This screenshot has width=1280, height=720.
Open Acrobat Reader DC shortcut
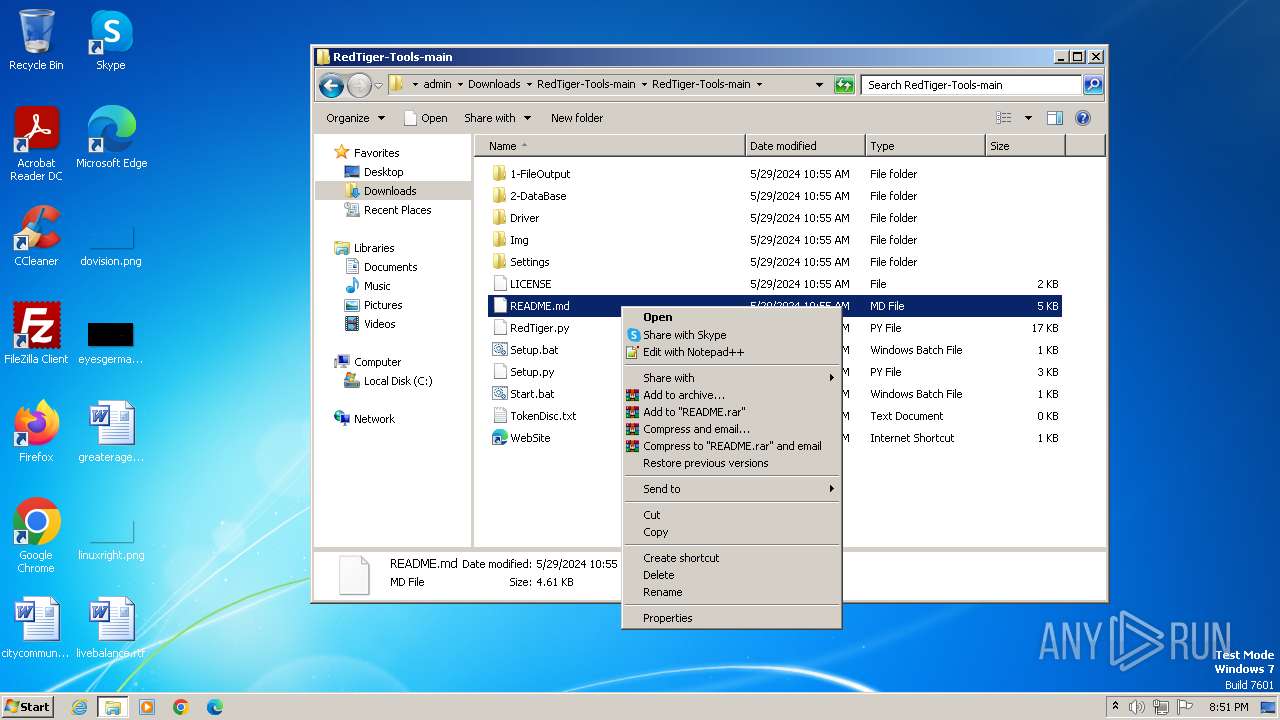click(x=36, y=144)
